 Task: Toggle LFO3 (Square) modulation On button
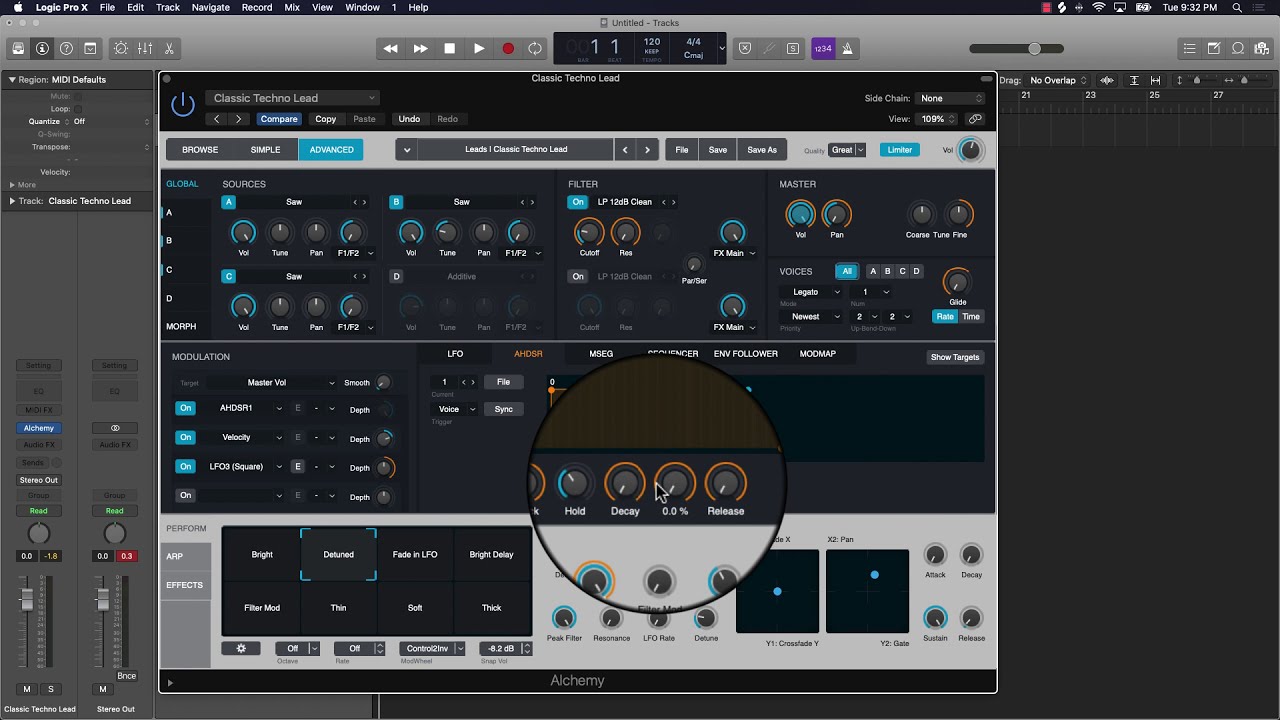tap(185, 466)
